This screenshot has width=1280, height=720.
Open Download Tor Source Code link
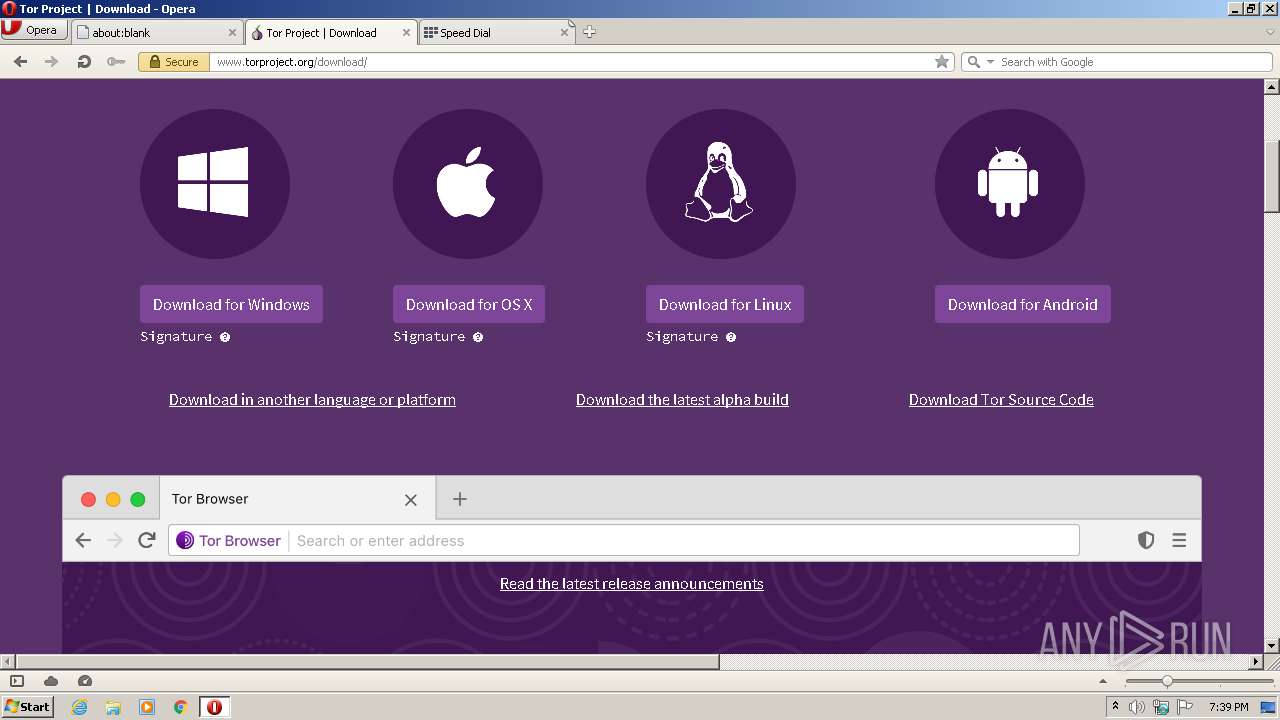(1001, 400)
